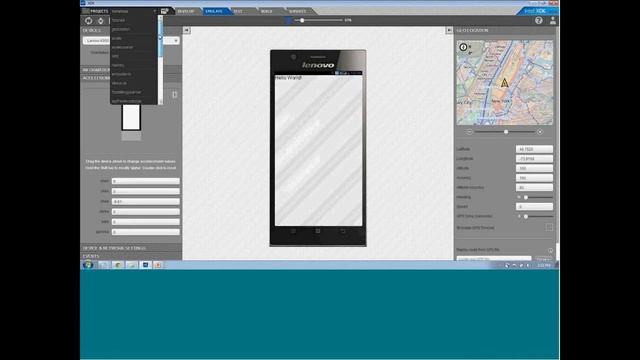Collapse left panels with the arrow icon

tap(187, 30)
